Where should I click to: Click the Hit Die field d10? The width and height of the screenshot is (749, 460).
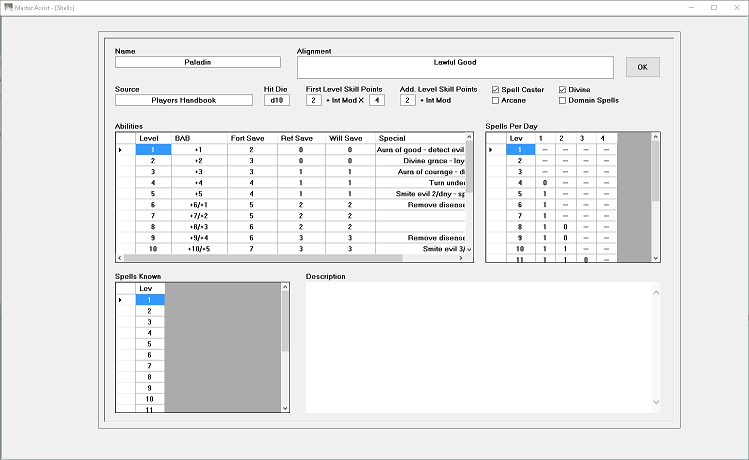tap(277, 100)
